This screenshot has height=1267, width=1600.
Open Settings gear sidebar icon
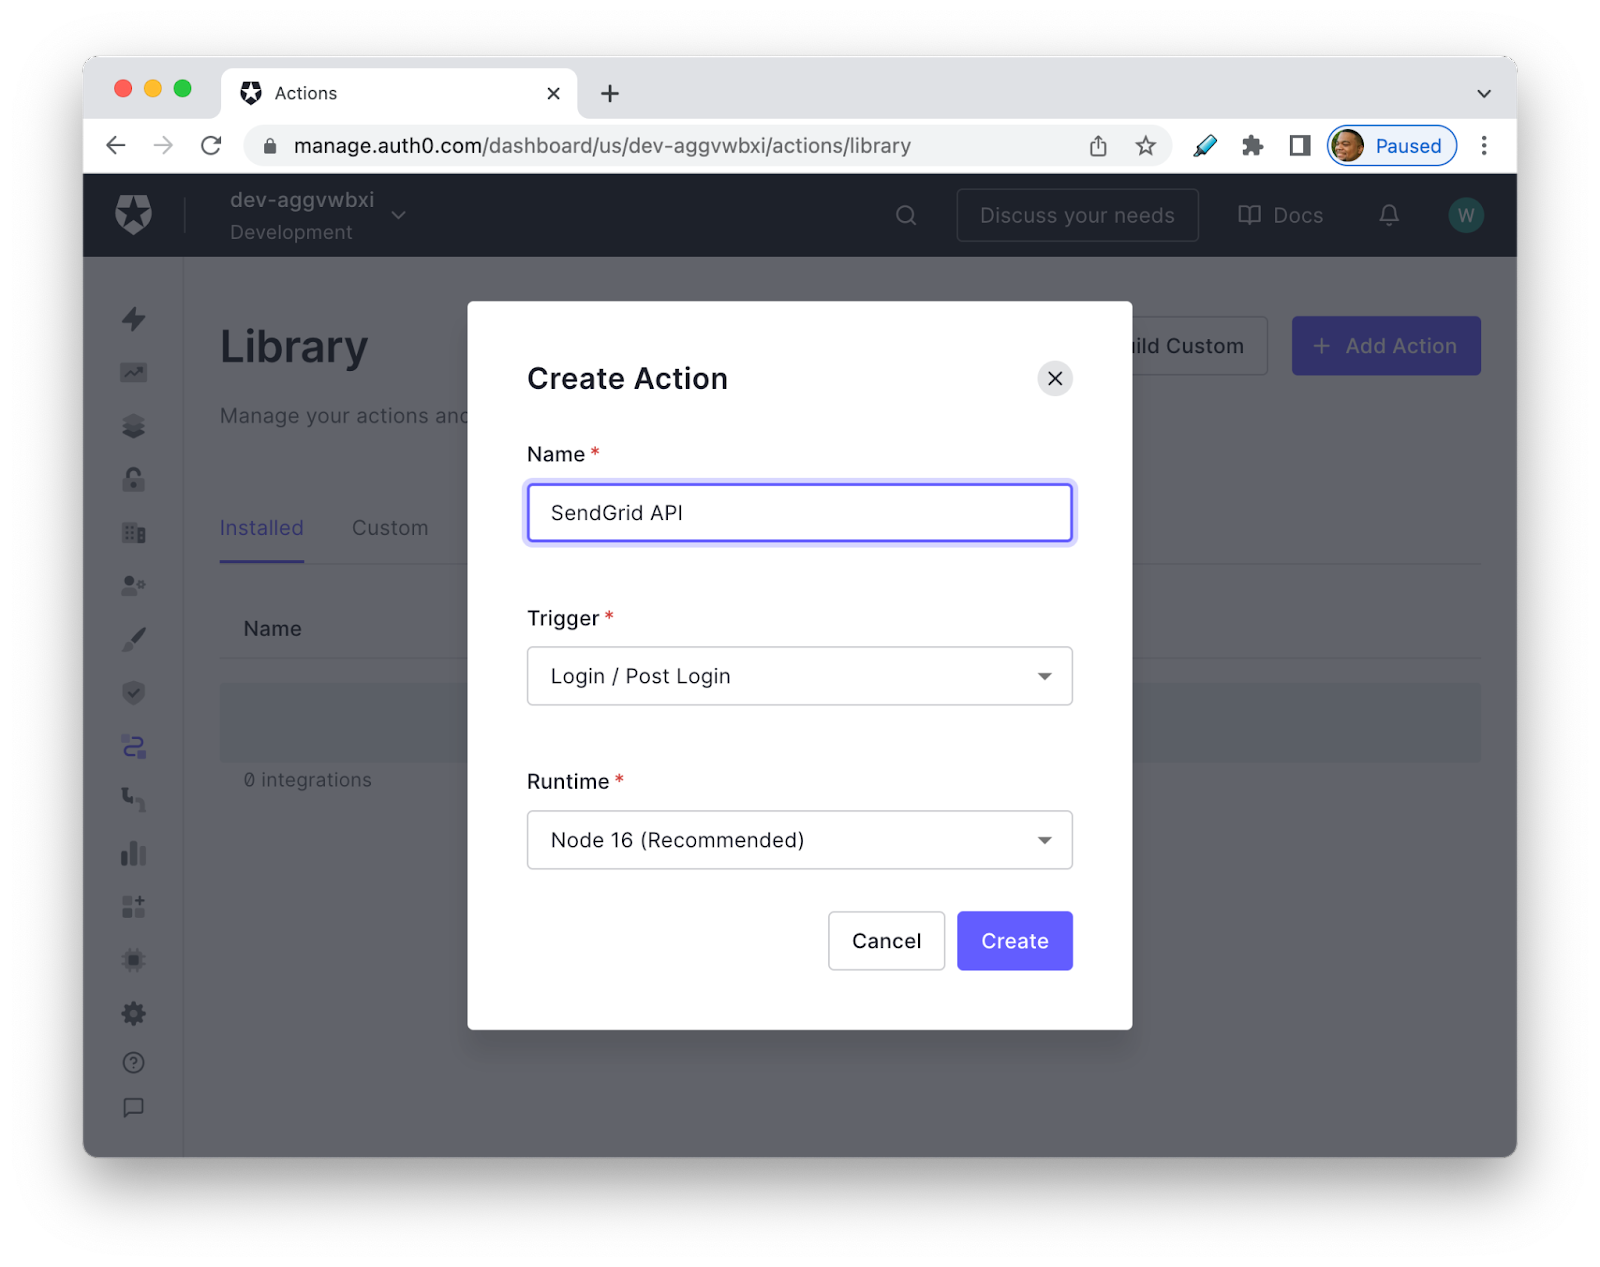133,1014
